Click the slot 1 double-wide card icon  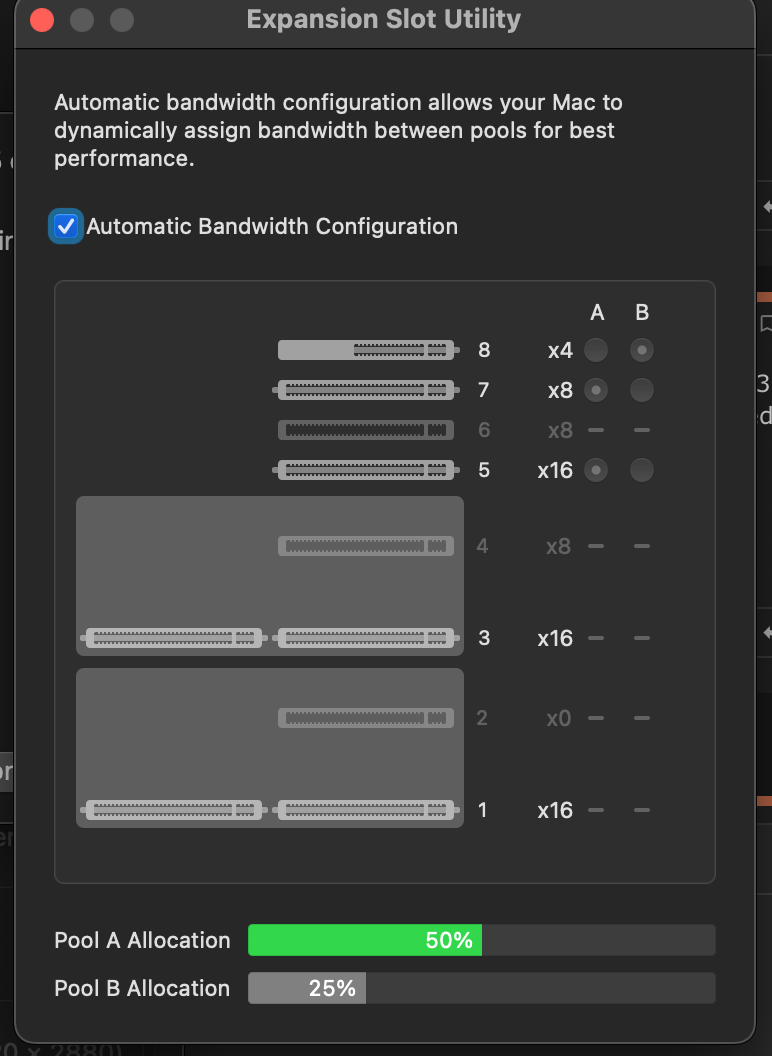pos(270,810)
